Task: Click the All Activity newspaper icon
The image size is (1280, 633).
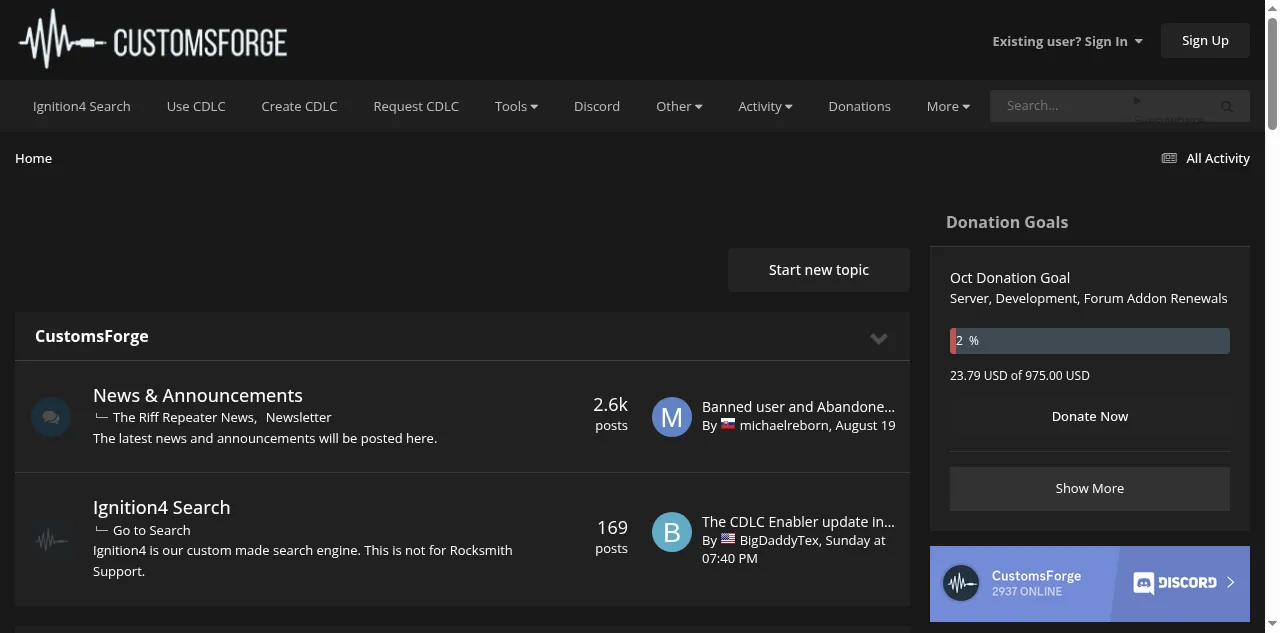Action: coord(1169,158)
